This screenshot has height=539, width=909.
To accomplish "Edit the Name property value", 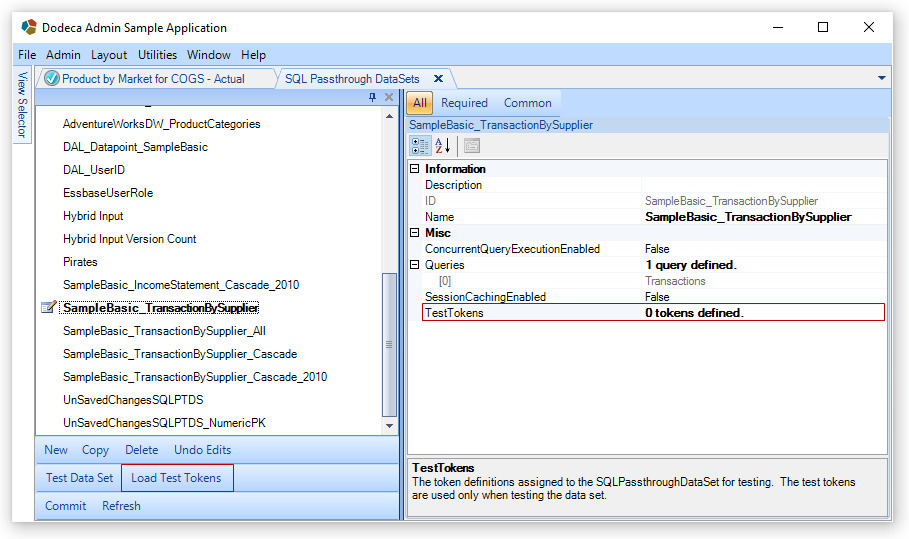I will coord(763,217).
